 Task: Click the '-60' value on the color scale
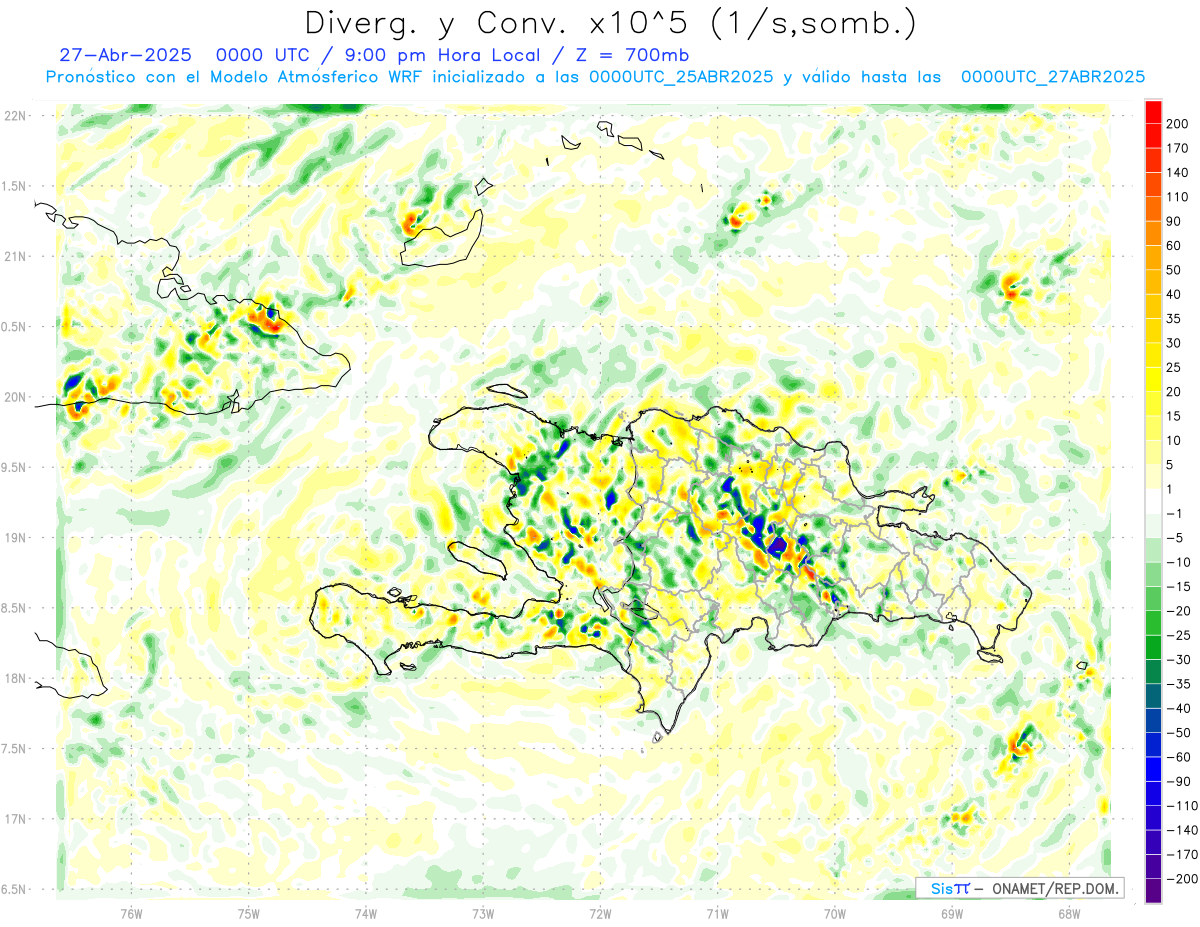[1179, 757]
